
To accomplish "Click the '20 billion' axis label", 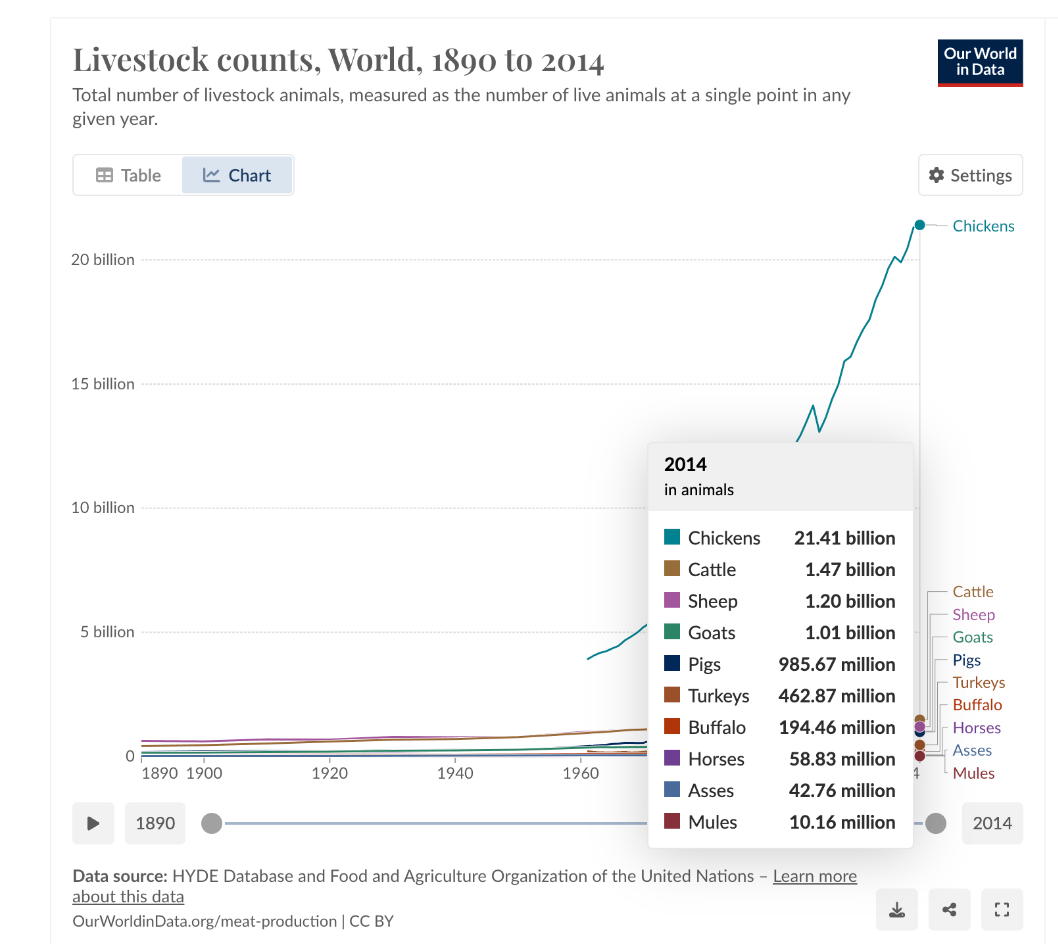I will (103, 260).
